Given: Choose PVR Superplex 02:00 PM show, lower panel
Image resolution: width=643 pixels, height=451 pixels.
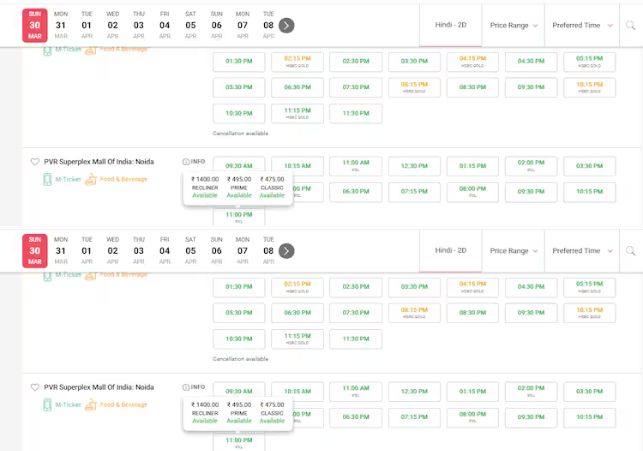Looking at the screenshot, I should [531, 392].
